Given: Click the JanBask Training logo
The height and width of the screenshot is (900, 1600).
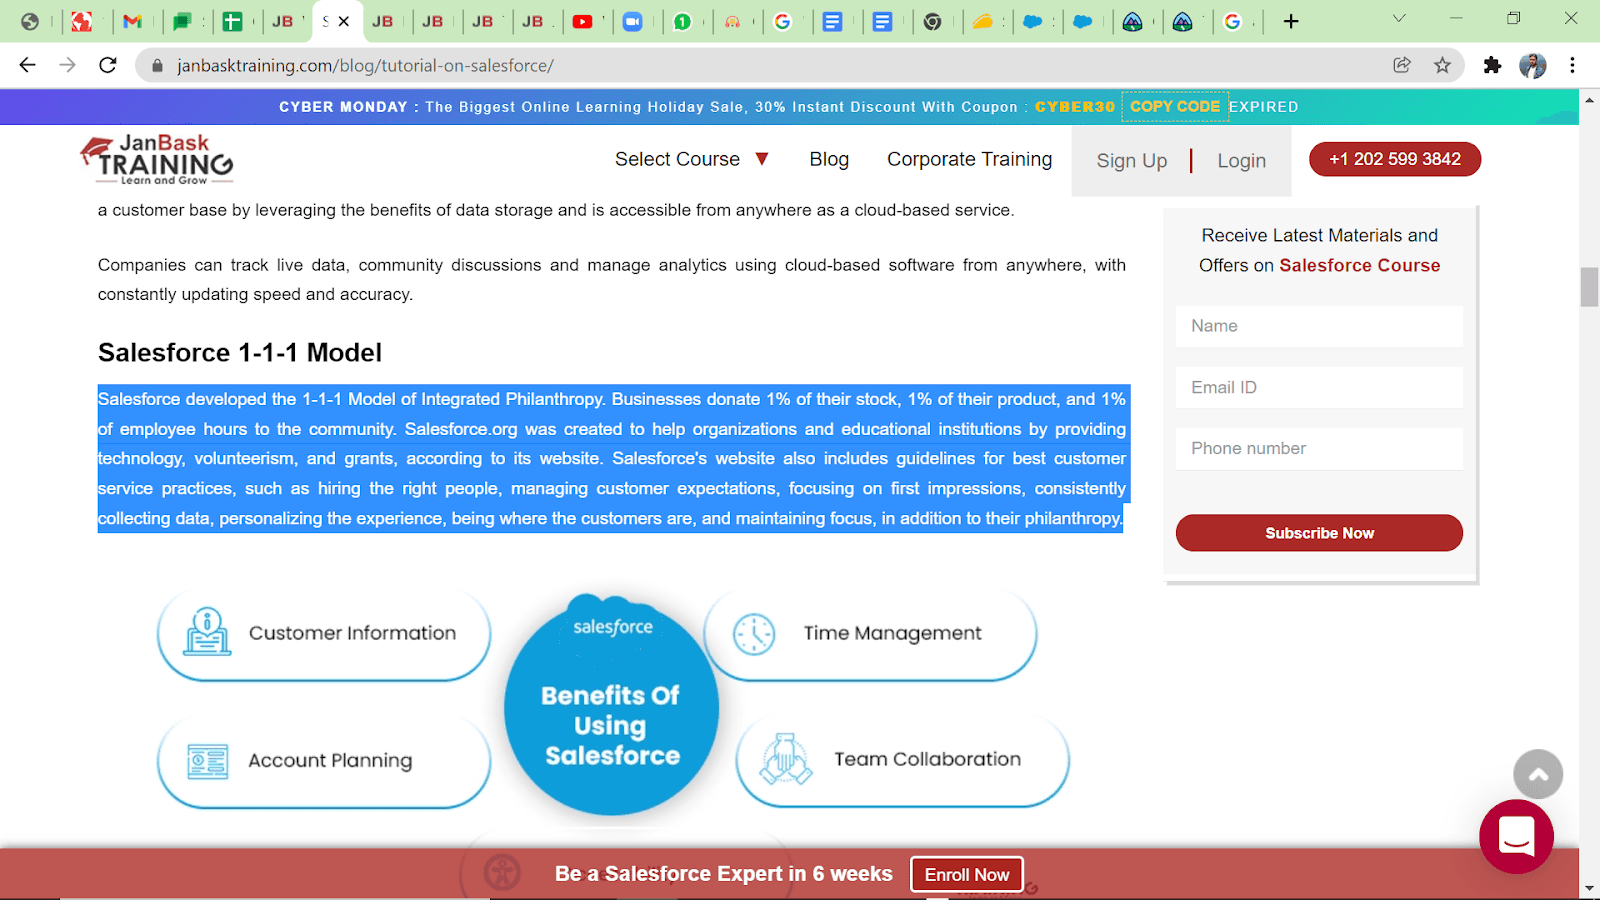Looking at the screenshot, I should [x=156, y=159].
